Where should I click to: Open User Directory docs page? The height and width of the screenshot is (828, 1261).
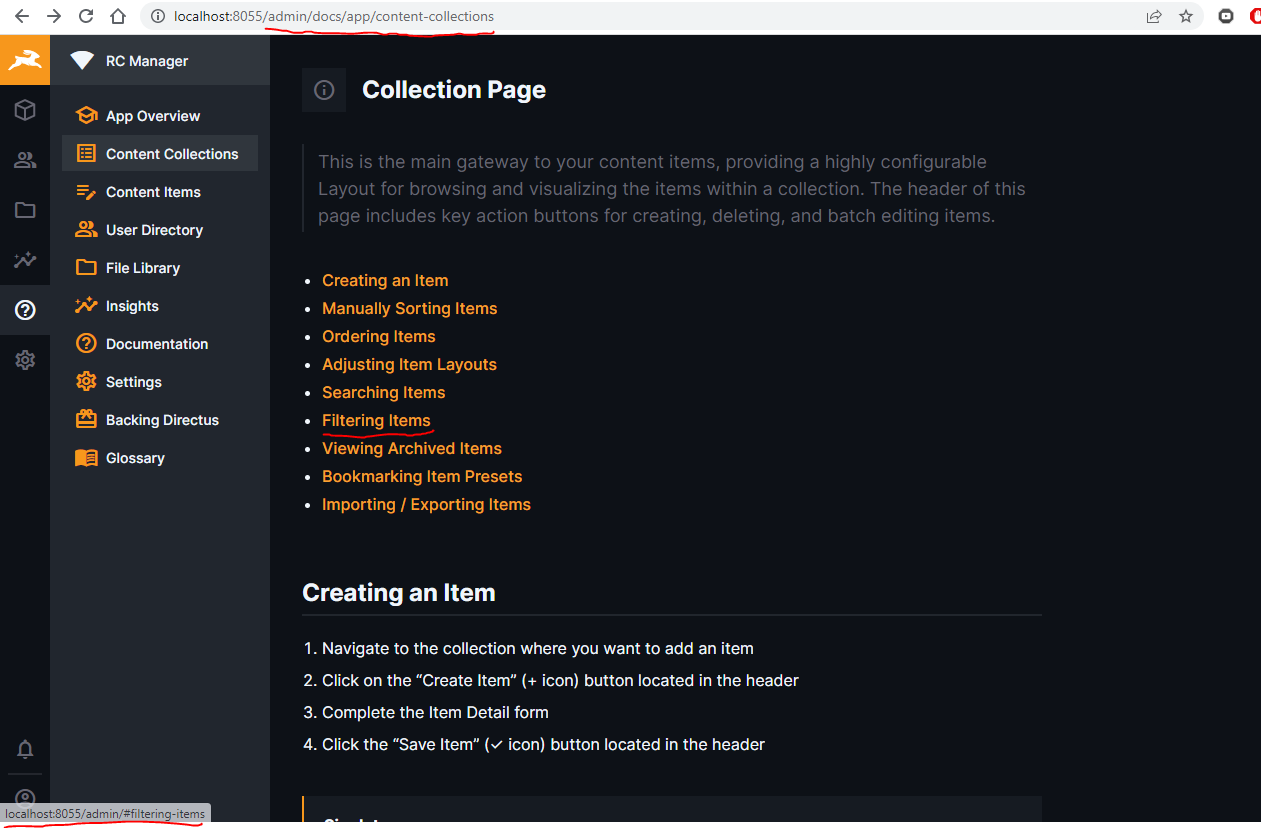[160, 230]
